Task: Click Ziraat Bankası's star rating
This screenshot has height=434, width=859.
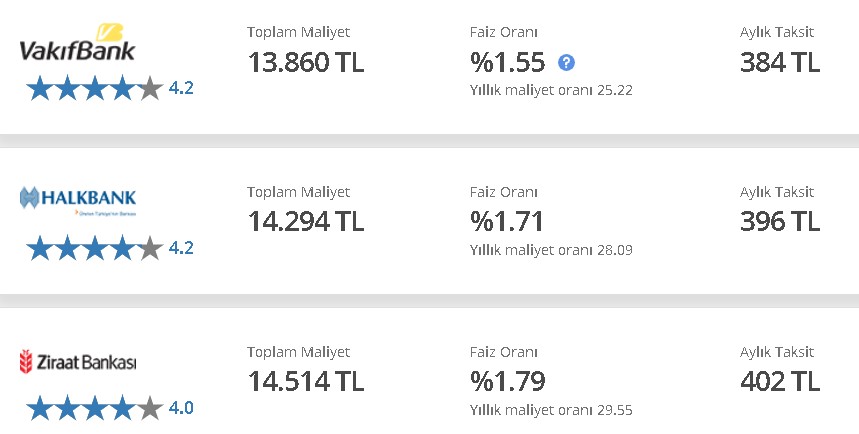Action: [94, 408]
